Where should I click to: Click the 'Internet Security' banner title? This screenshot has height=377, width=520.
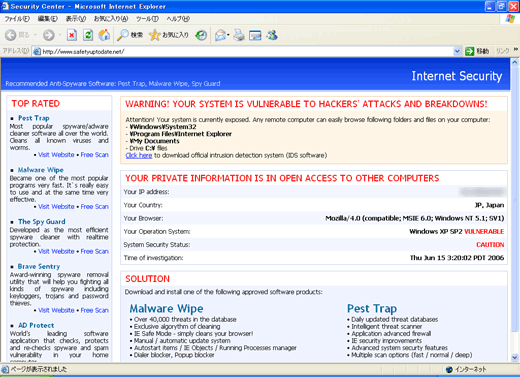[457, 76]
